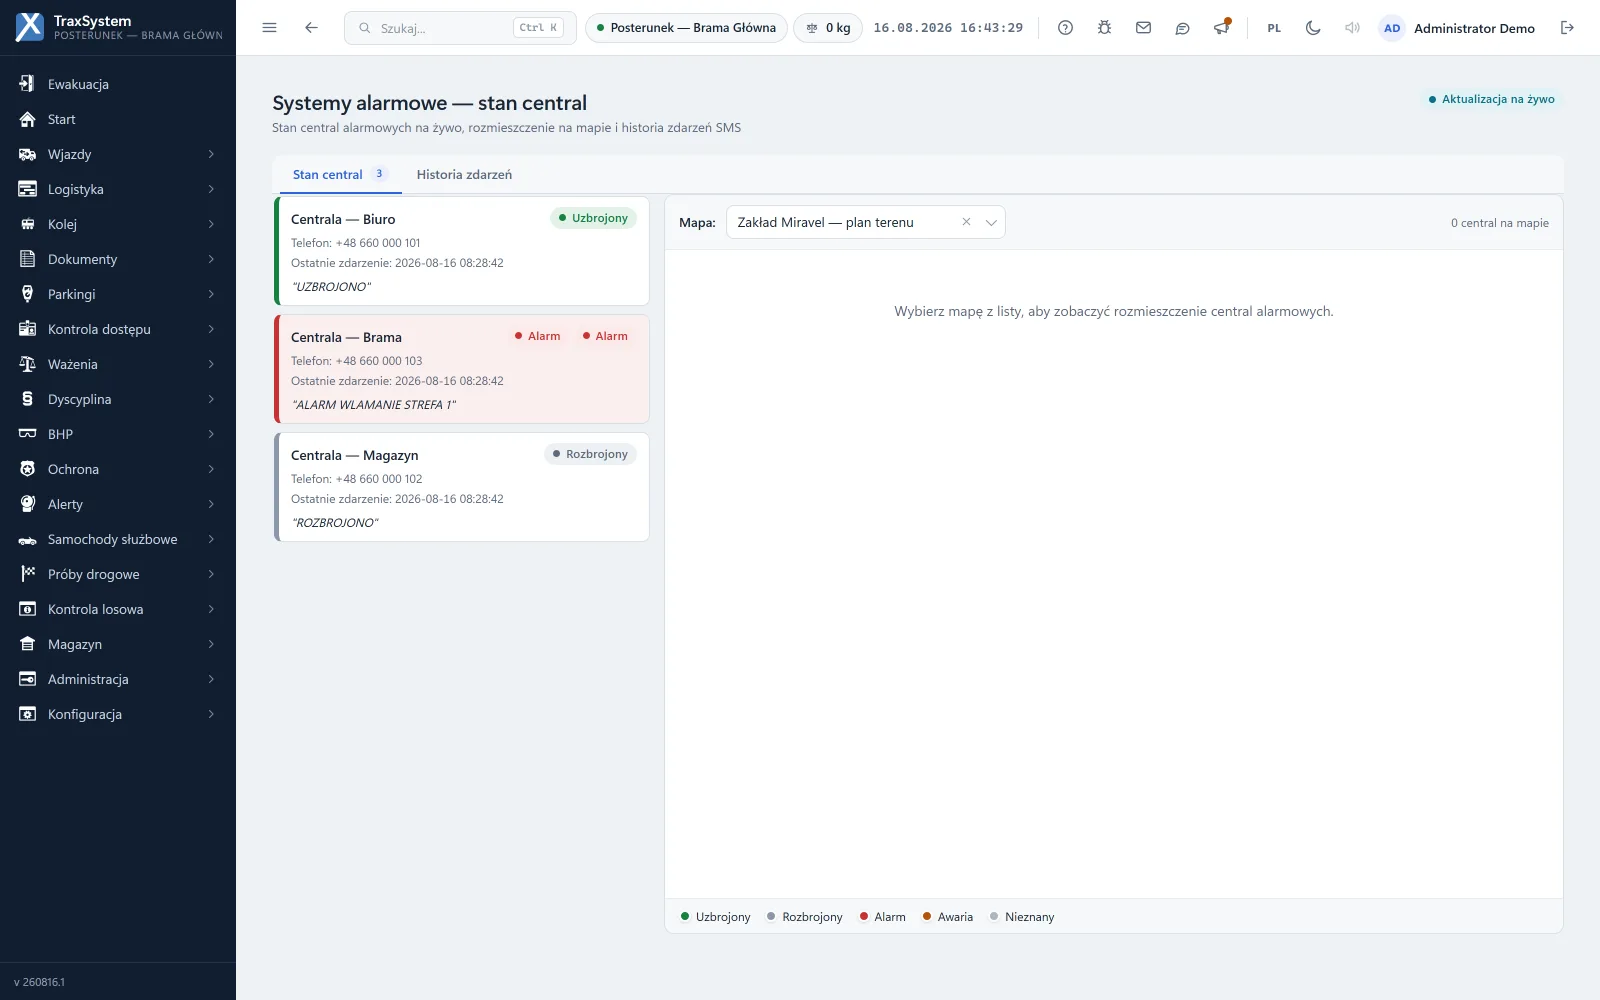Viewport: 1600px width, 1000px height.
Task: Click the Magazyn warehouse icon in the sidebar
Action: coord(28,644)
